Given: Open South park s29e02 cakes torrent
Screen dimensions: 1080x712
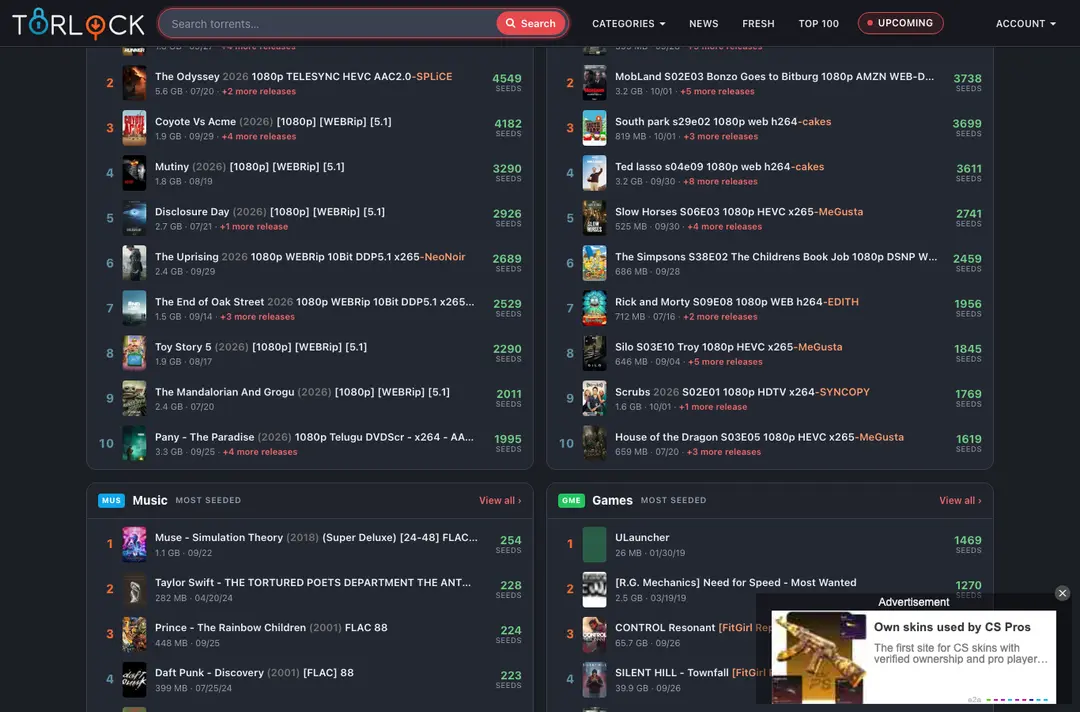Looking at the screenshot, I should [x=723, y=122].
